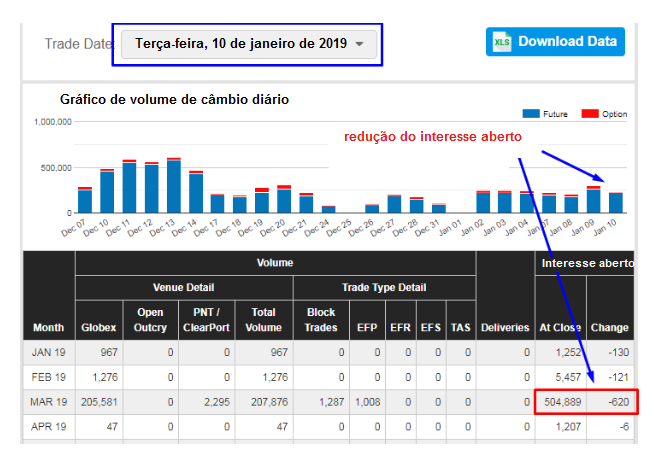Screen dimensions: 654x456
Task: Click the Open Outcry column header
Action: 151,319
